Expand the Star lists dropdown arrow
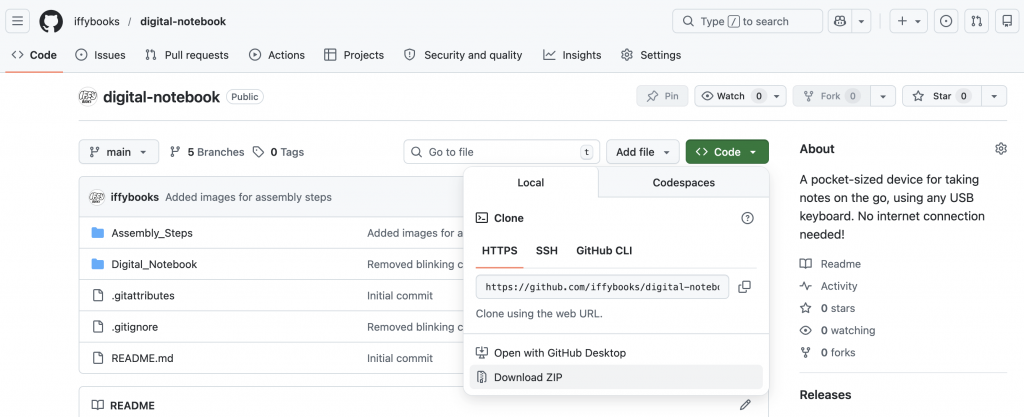This screenshot has width=1024, height=417. 993,96
